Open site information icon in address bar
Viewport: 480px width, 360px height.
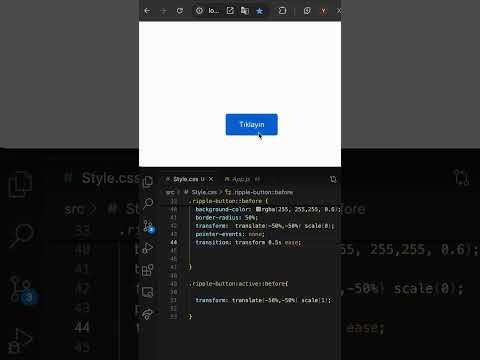point(199,11)
